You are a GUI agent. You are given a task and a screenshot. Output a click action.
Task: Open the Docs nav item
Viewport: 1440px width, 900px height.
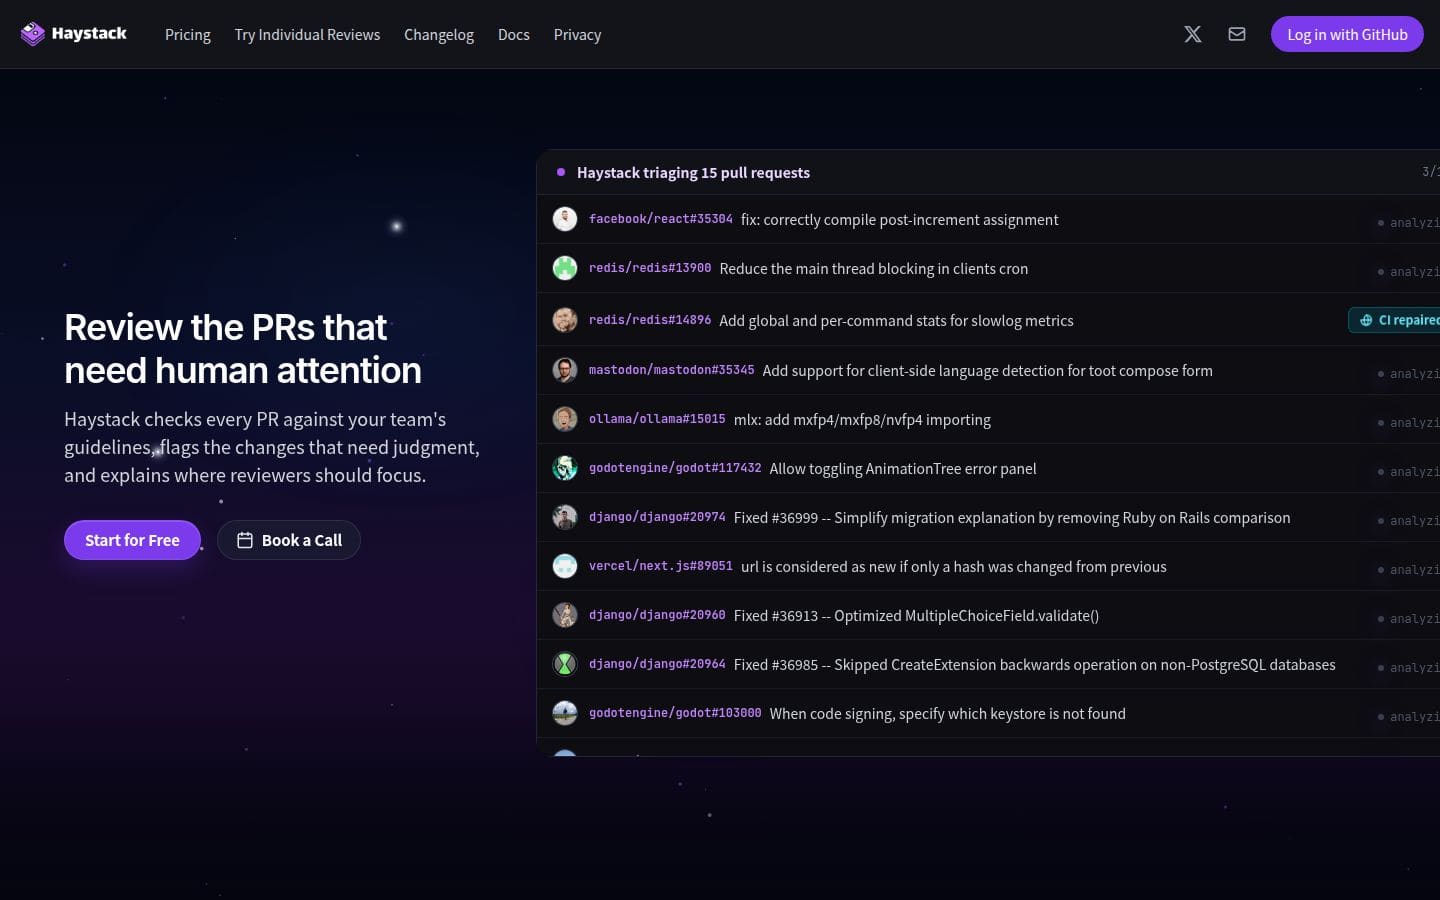coord(514,34)
